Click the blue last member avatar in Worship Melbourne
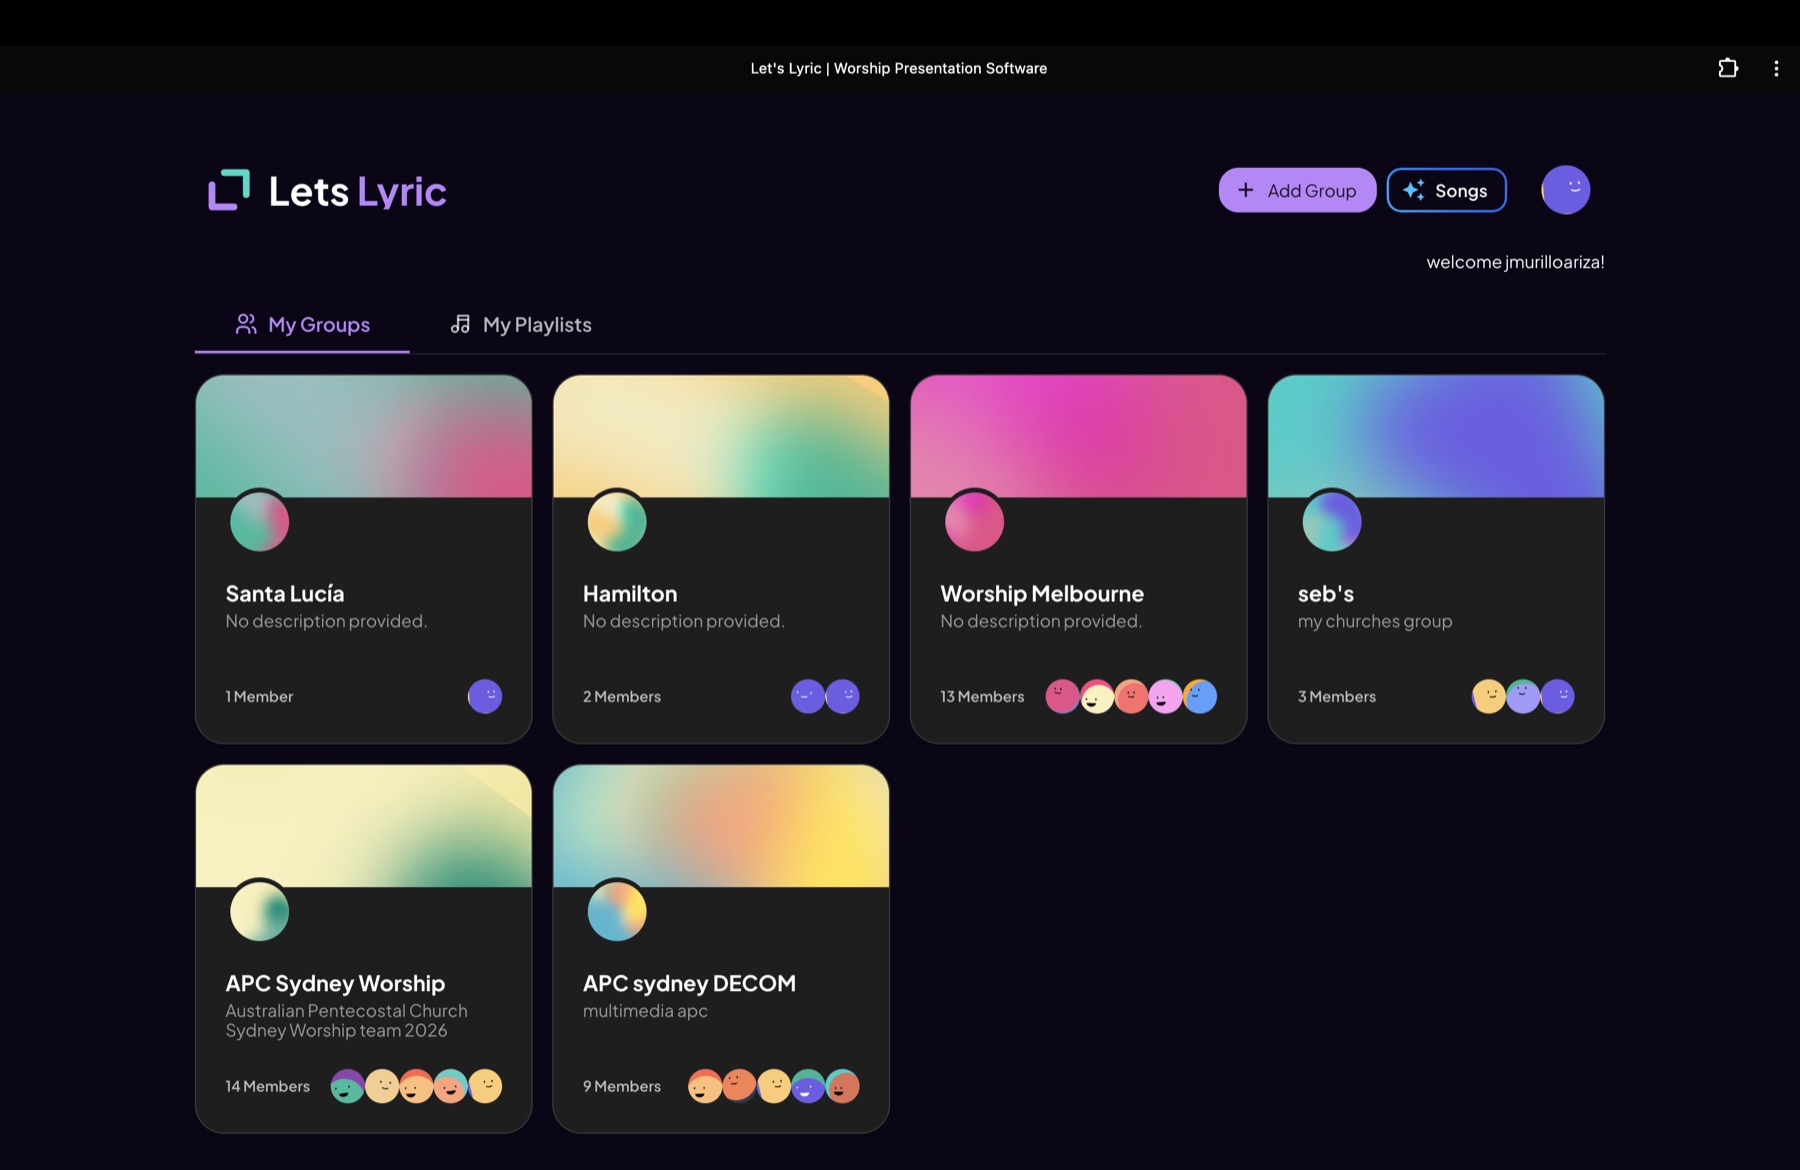 coord(1200,696)
